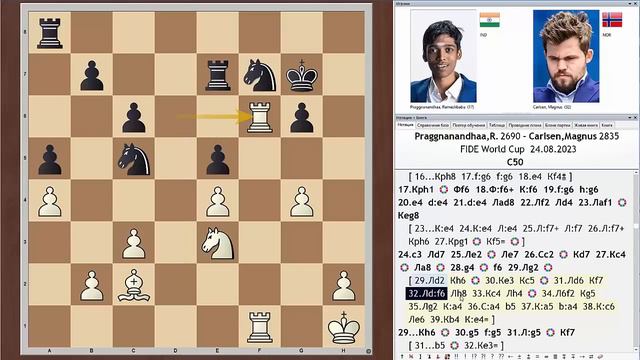The height and width of the screenshot is (360, 640).
Task: Add the '!!' brilliant move annotation
Action: coord(456,356)
